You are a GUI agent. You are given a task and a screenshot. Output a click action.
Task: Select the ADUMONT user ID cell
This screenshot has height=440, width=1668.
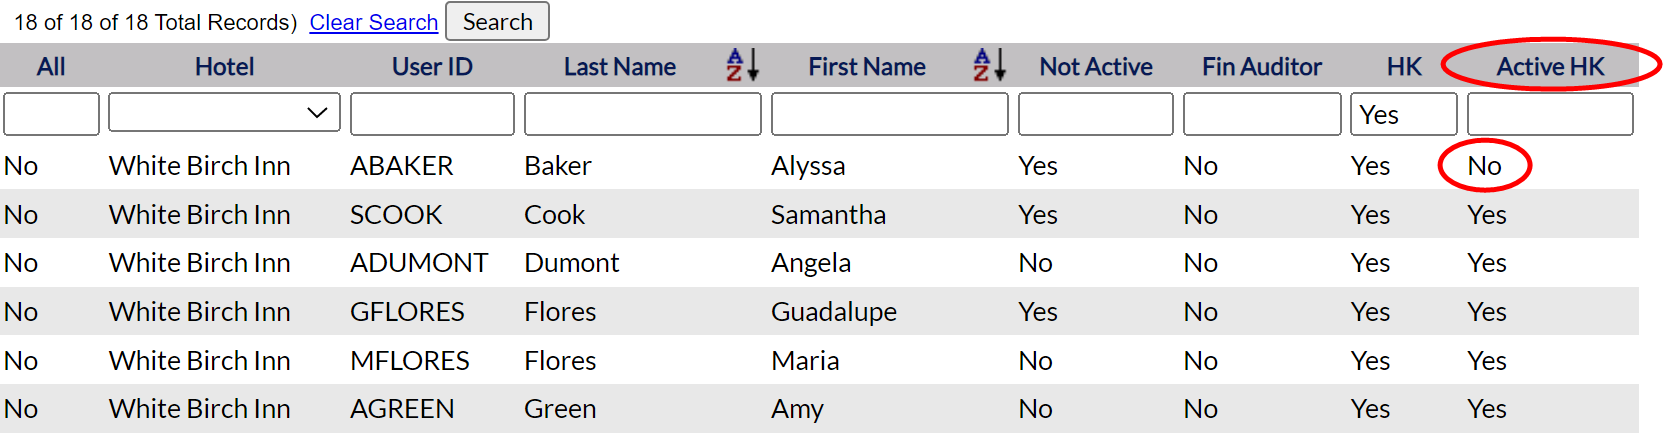click(419, 263)
